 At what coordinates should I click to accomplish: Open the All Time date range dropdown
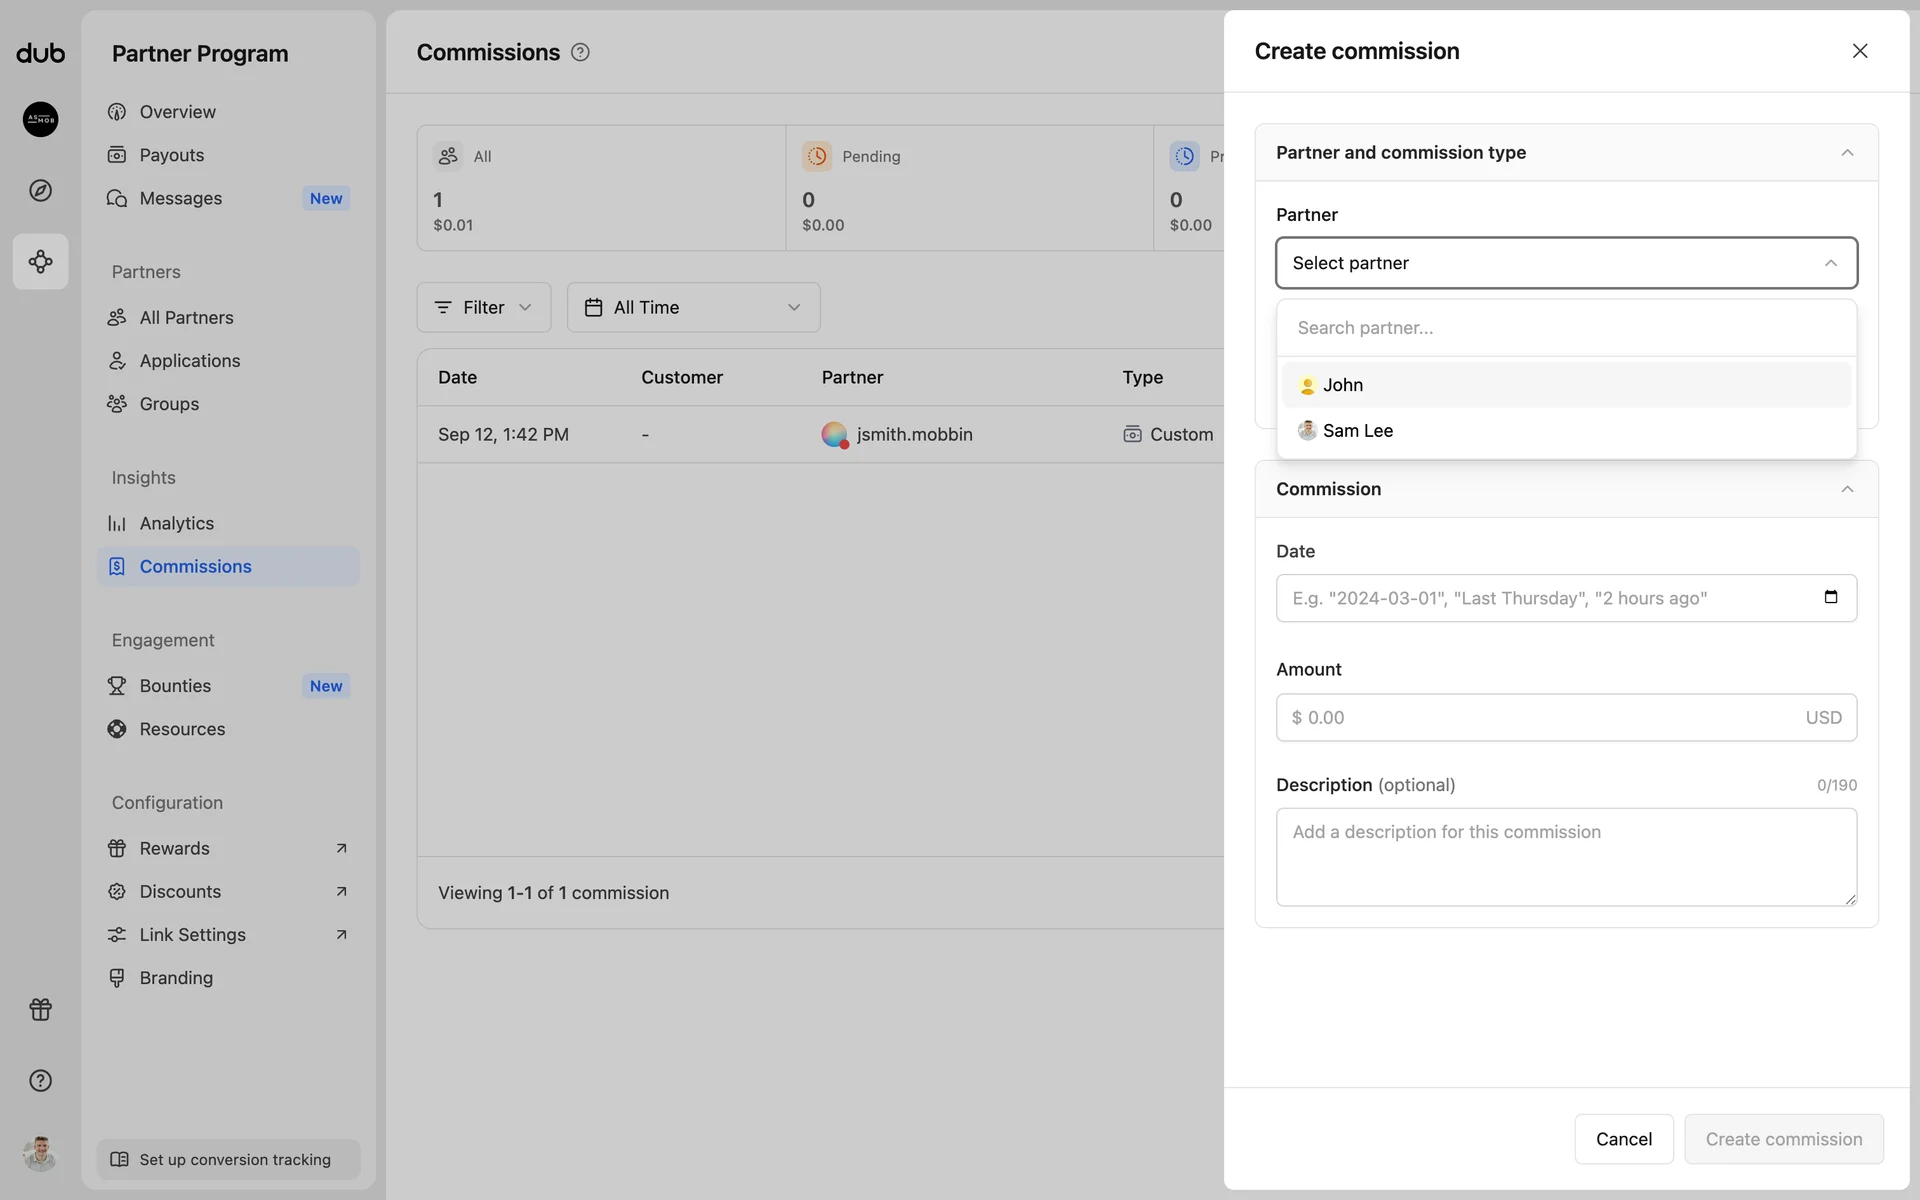(x=693, y=307)
